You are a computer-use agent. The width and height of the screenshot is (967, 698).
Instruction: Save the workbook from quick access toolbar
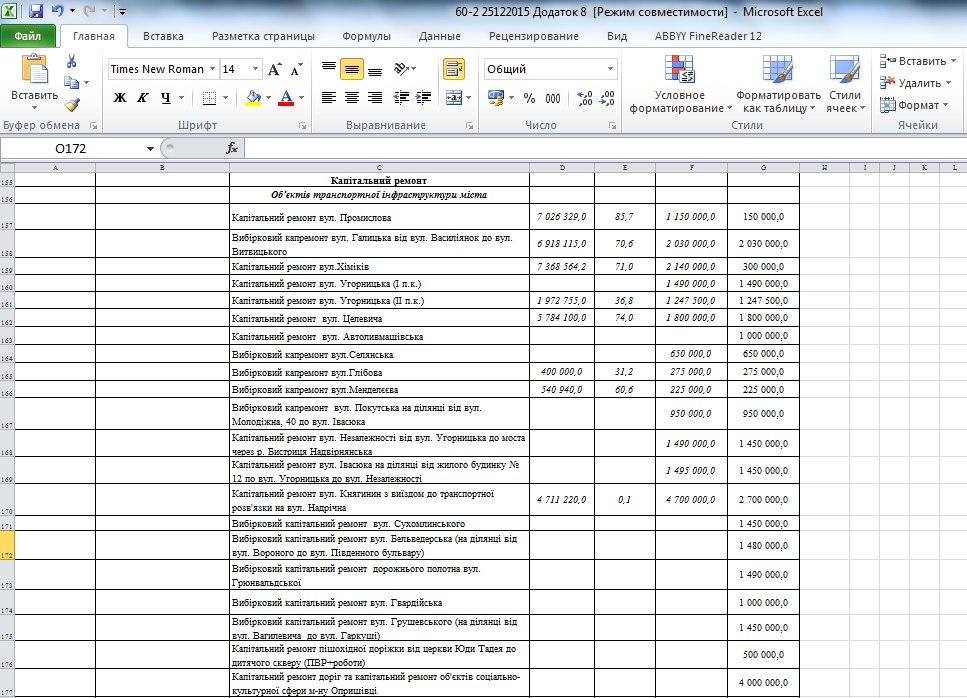click(x=36, y=10)
